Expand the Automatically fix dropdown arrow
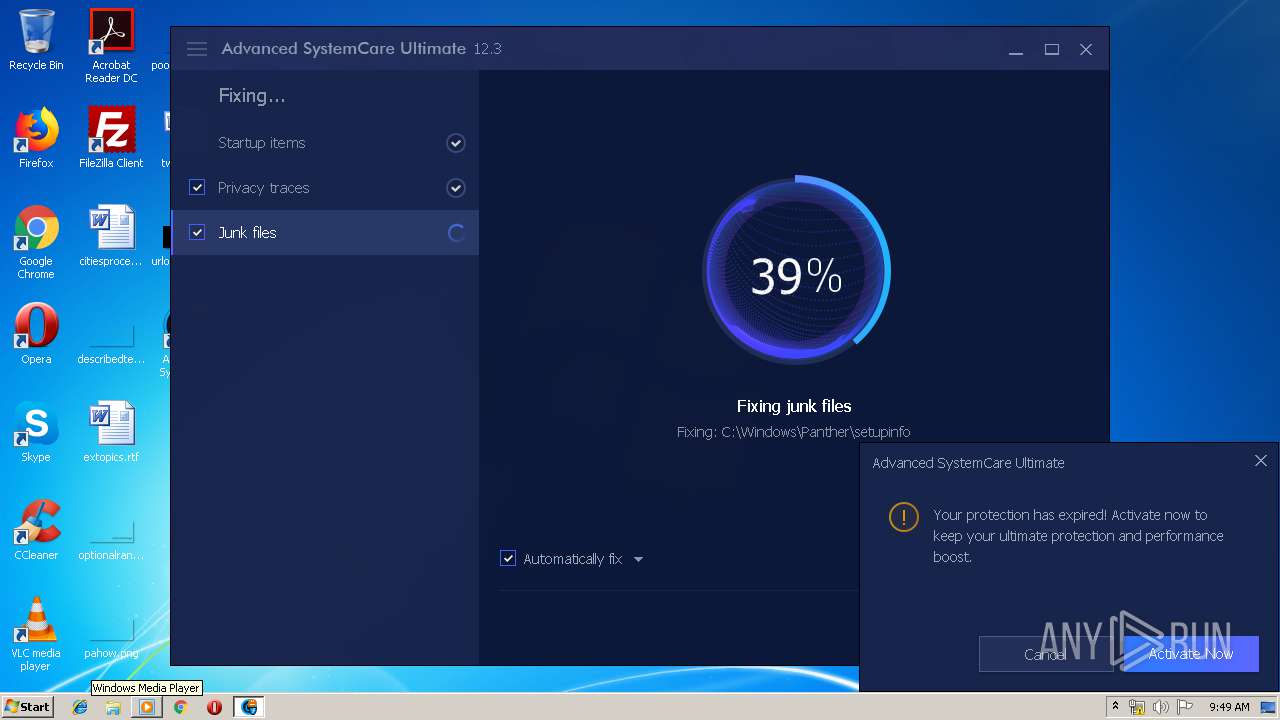Screen dimensions: 1280x720 click(x=638, y=559)
